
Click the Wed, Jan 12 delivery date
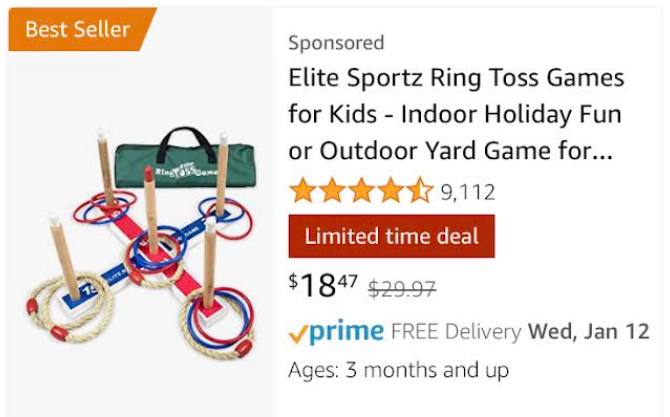589,331
